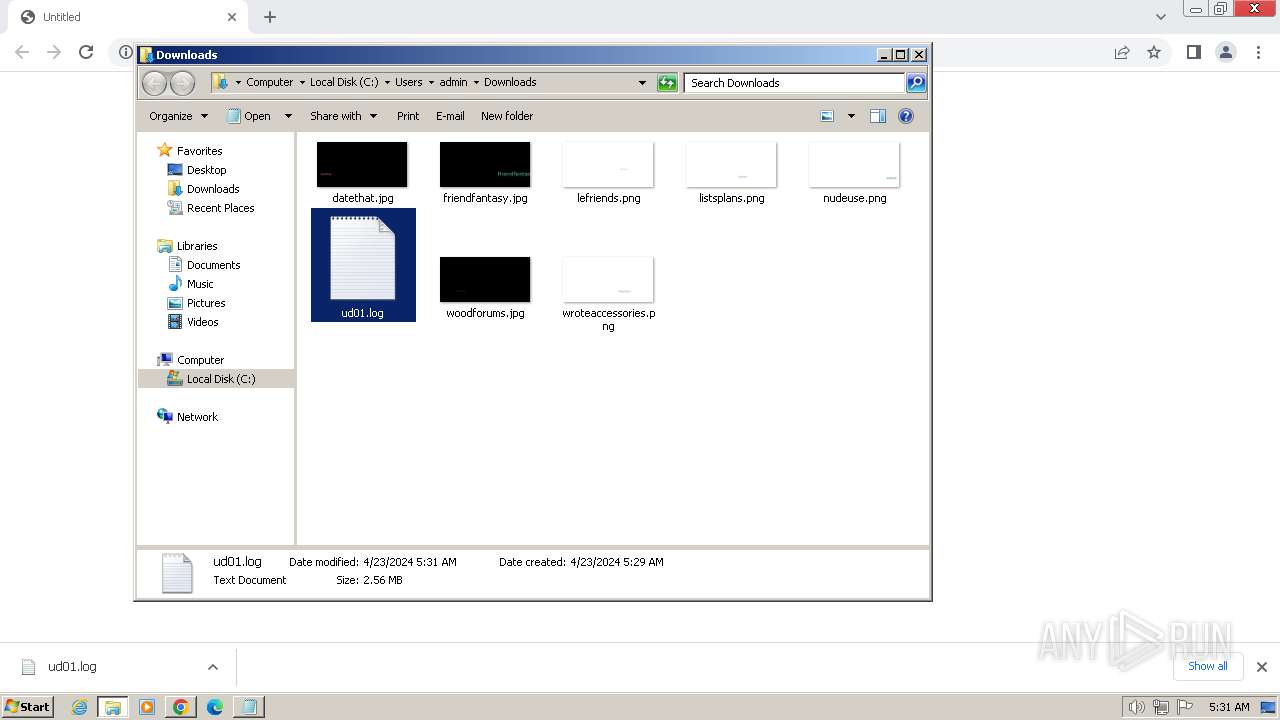Open the Organize dropdown menu
Image resolution: width=1280 pixels, height=720 pixels.
click(179, 116)
